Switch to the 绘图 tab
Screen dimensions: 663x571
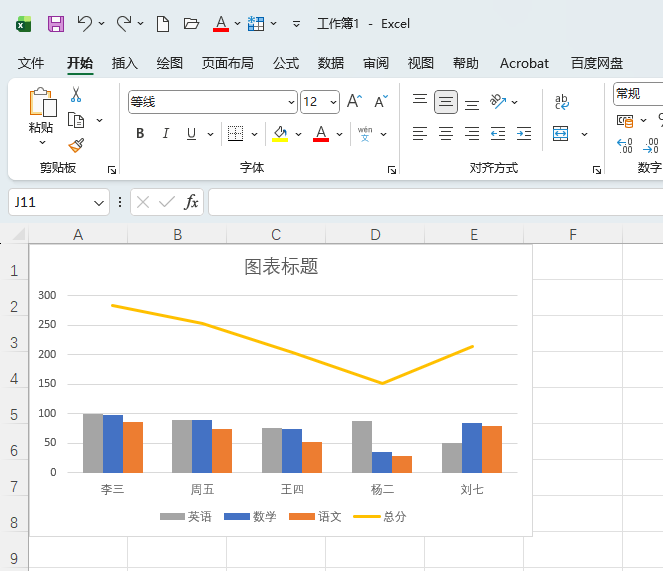pyautogui.click(x=170, y=63)
